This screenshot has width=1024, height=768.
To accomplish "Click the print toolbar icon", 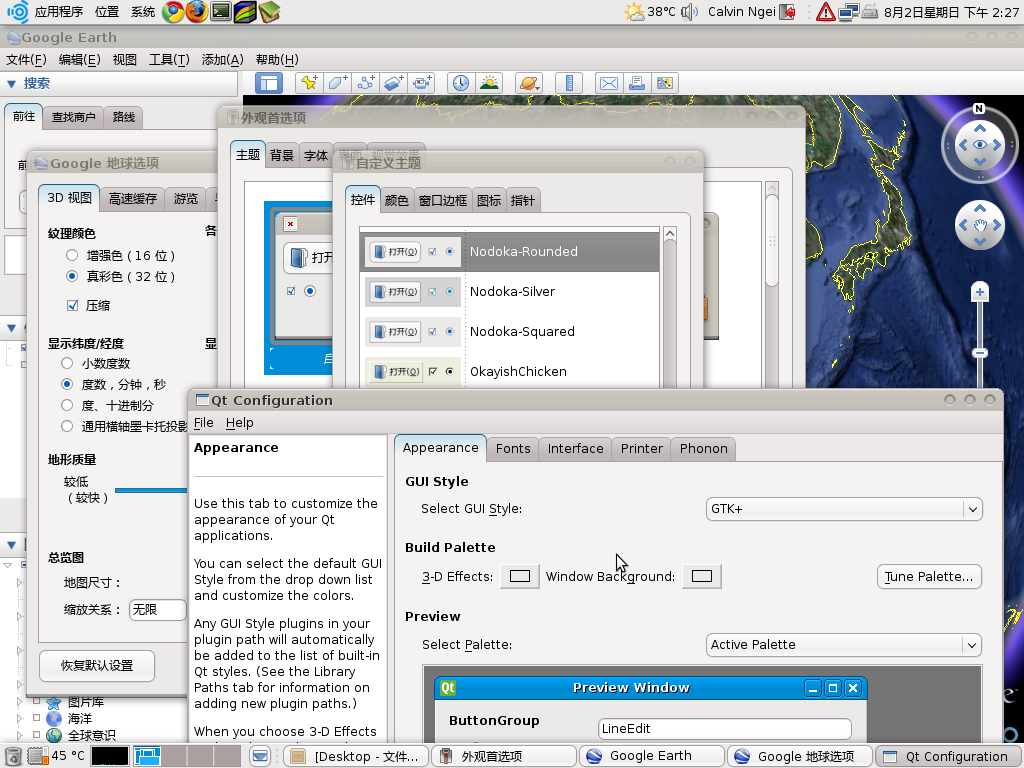I will pyautogui.click(x=637, y=83).
